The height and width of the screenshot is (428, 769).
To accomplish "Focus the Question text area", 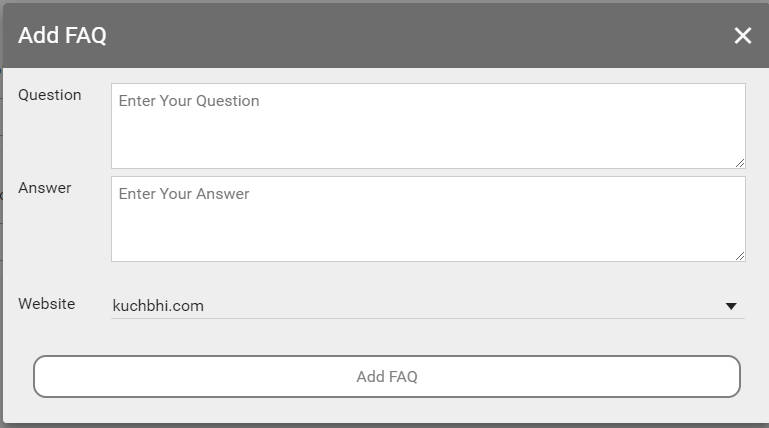I will pyautogui.click(x=428, y=125).
